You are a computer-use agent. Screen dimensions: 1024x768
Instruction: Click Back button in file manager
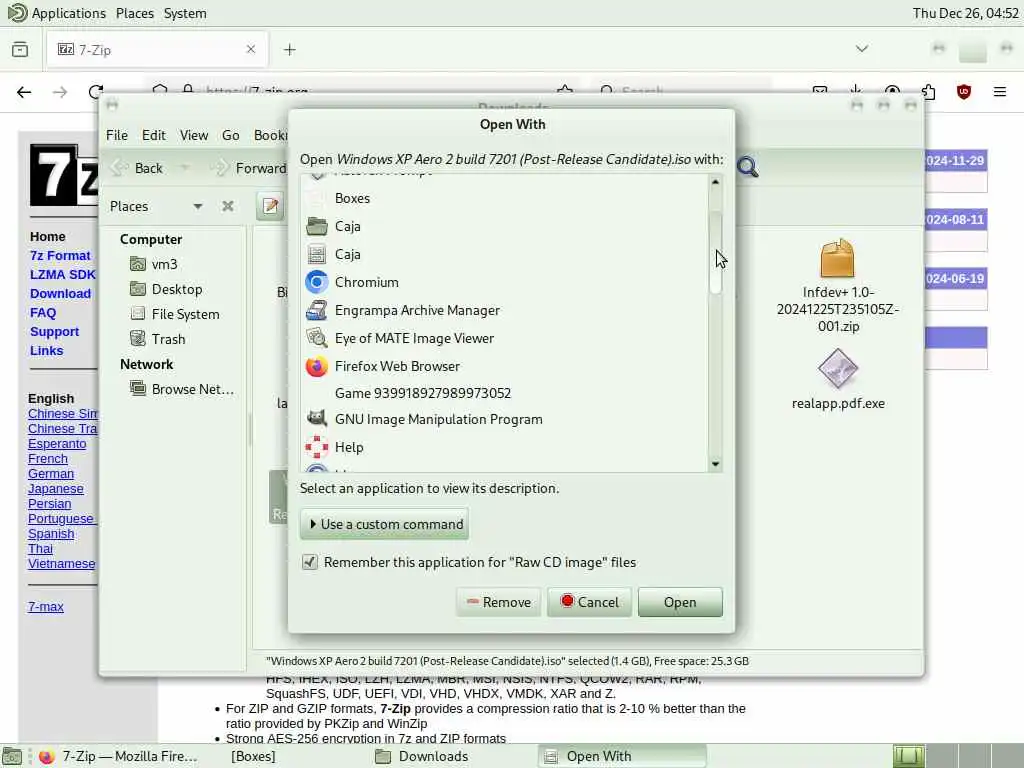(x=137, y=168)
